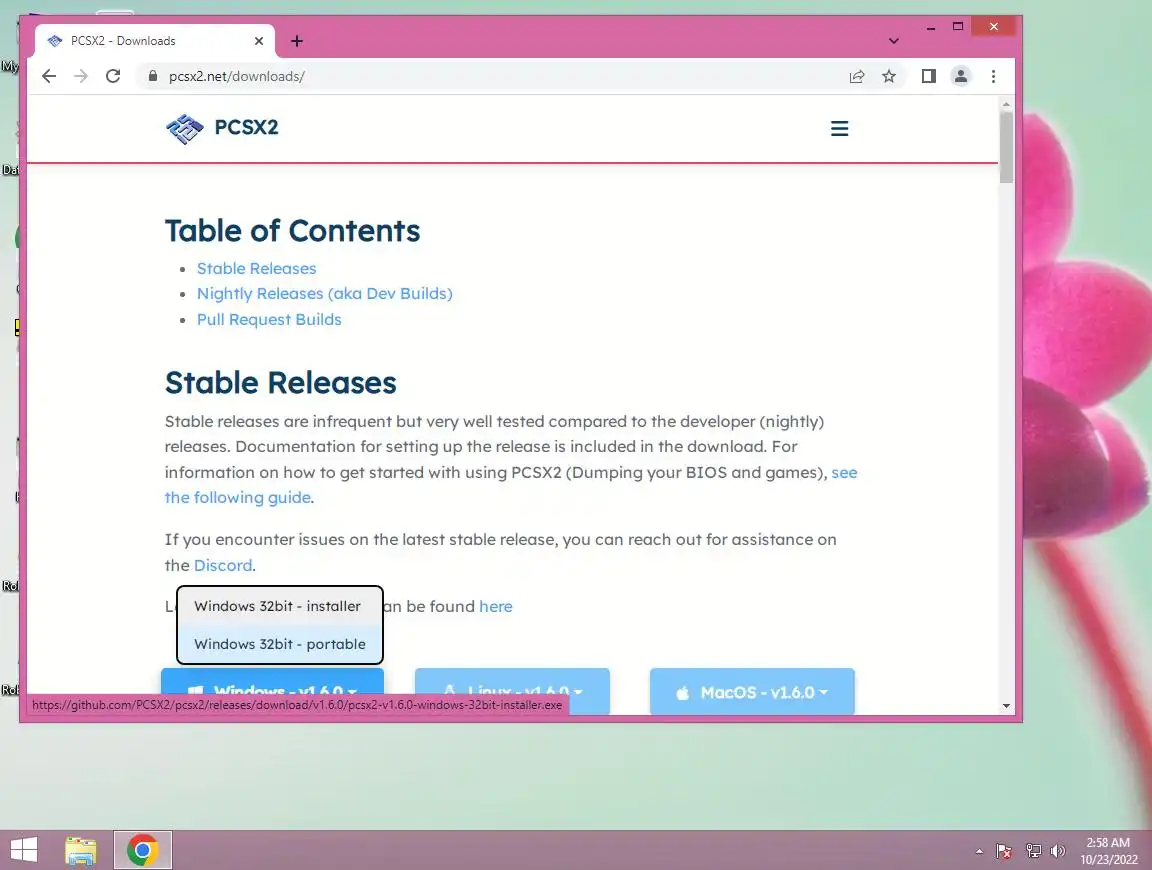
Task: Bookmark this page with the star icon
Action: (889, 76)
